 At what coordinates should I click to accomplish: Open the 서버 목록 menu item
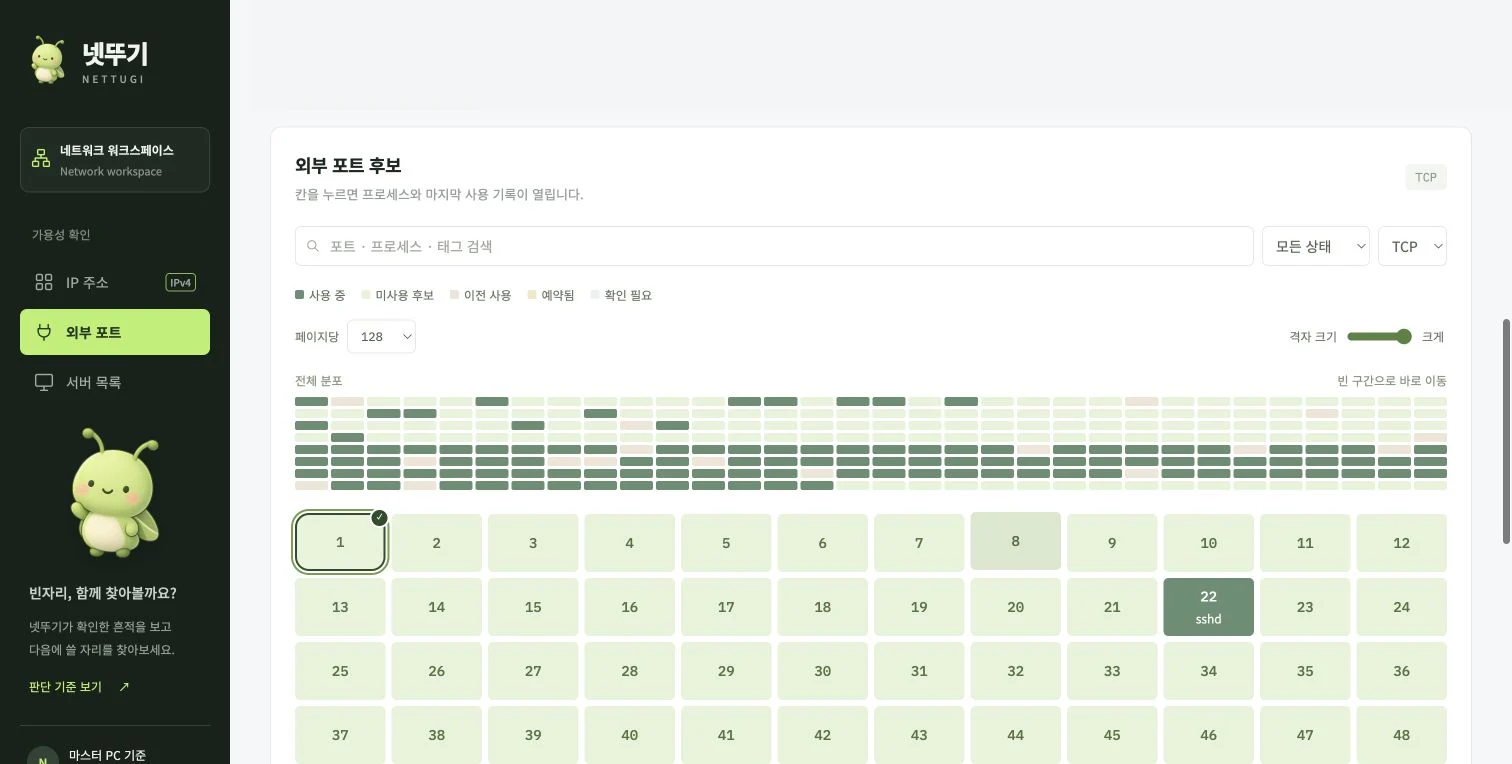115,382
